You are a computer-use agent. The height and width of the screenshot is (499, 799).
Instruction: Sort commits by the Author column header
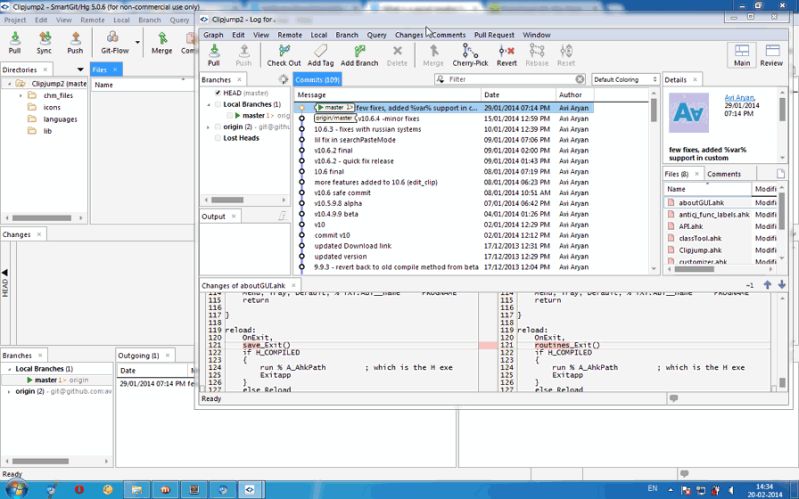[x=575, y=95]
